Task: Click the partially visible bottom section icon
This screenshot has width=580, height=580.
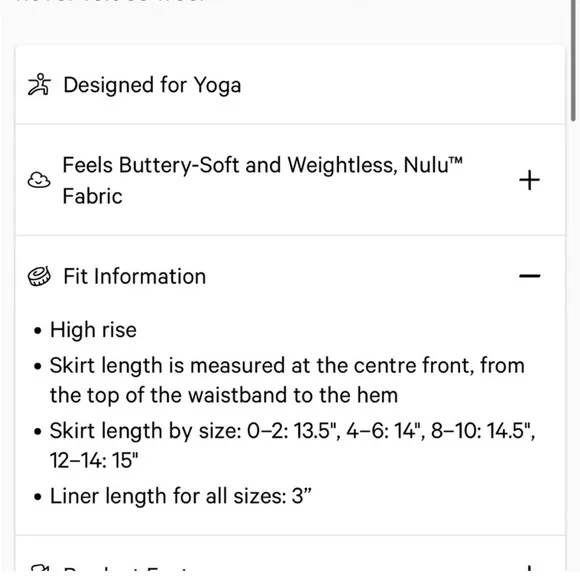Action: pyautogui.click(x=39, y=568)
